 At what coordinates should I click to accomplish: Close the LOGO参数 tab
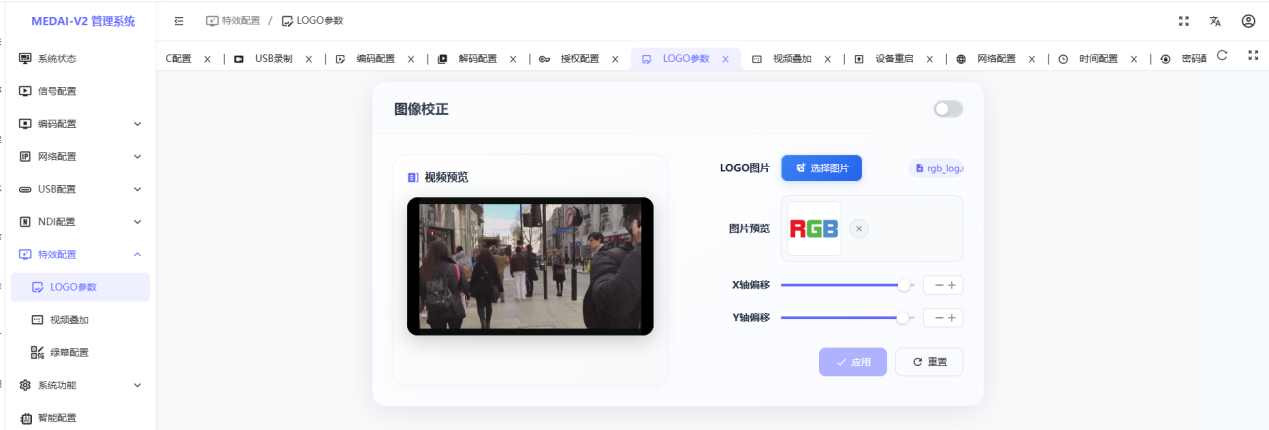point(725,59)
